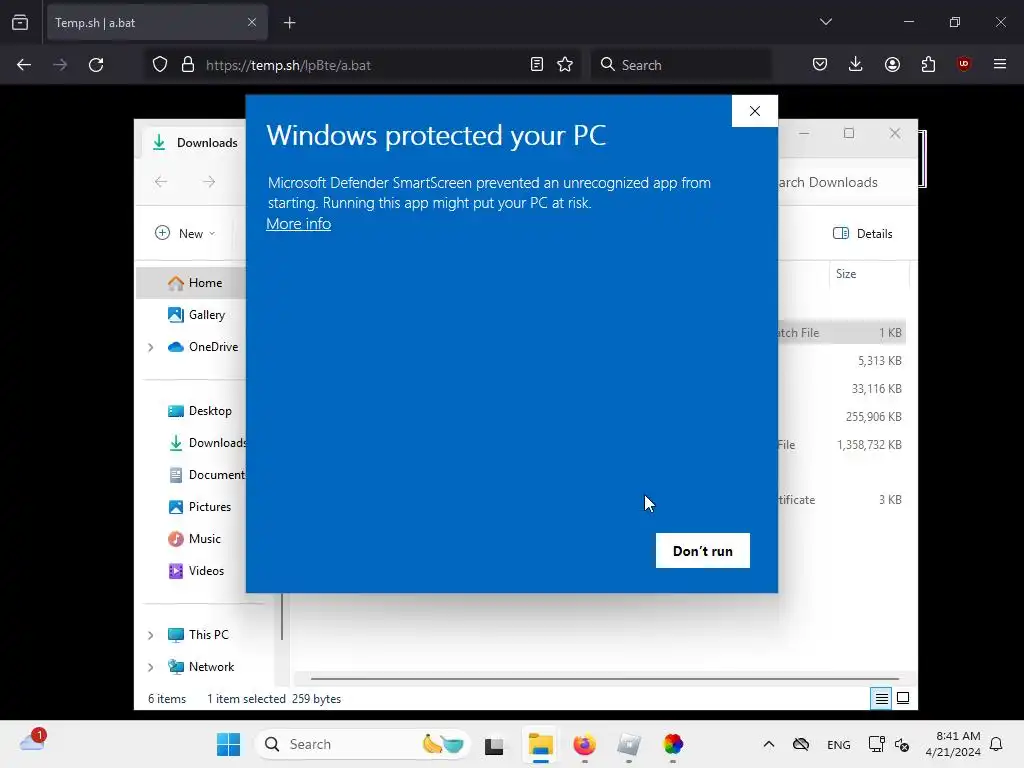Go back in Firefox
Image resolution: width=1024 pixels, height=768 pixels.
tap(24, 65)
